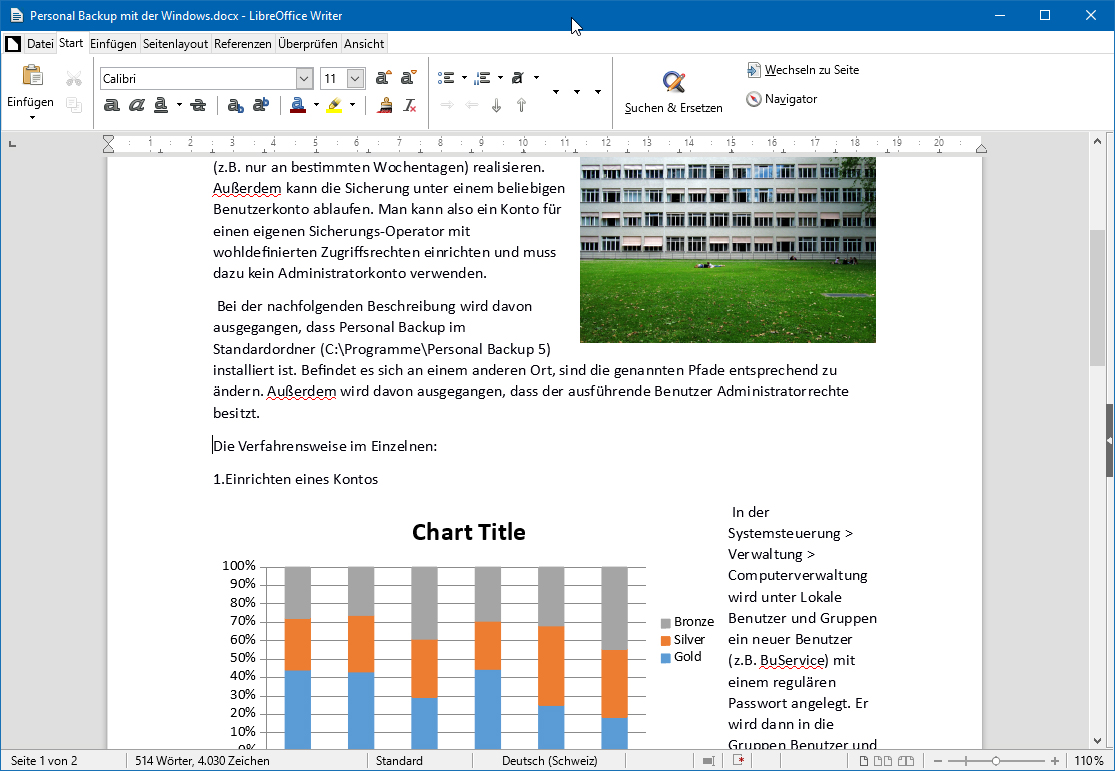Click inside the font size field

[x=334, y=78]
